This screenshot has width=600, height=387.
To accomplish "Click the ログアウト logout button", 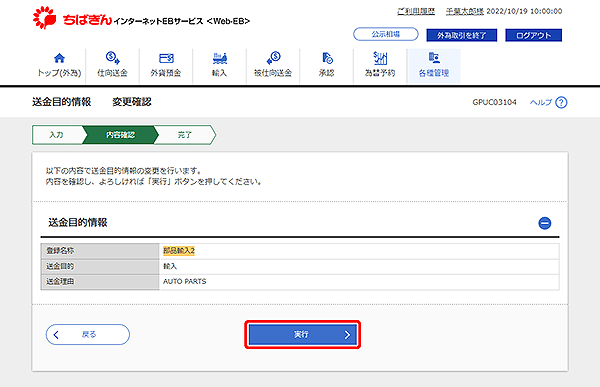I will click(533, 35).
